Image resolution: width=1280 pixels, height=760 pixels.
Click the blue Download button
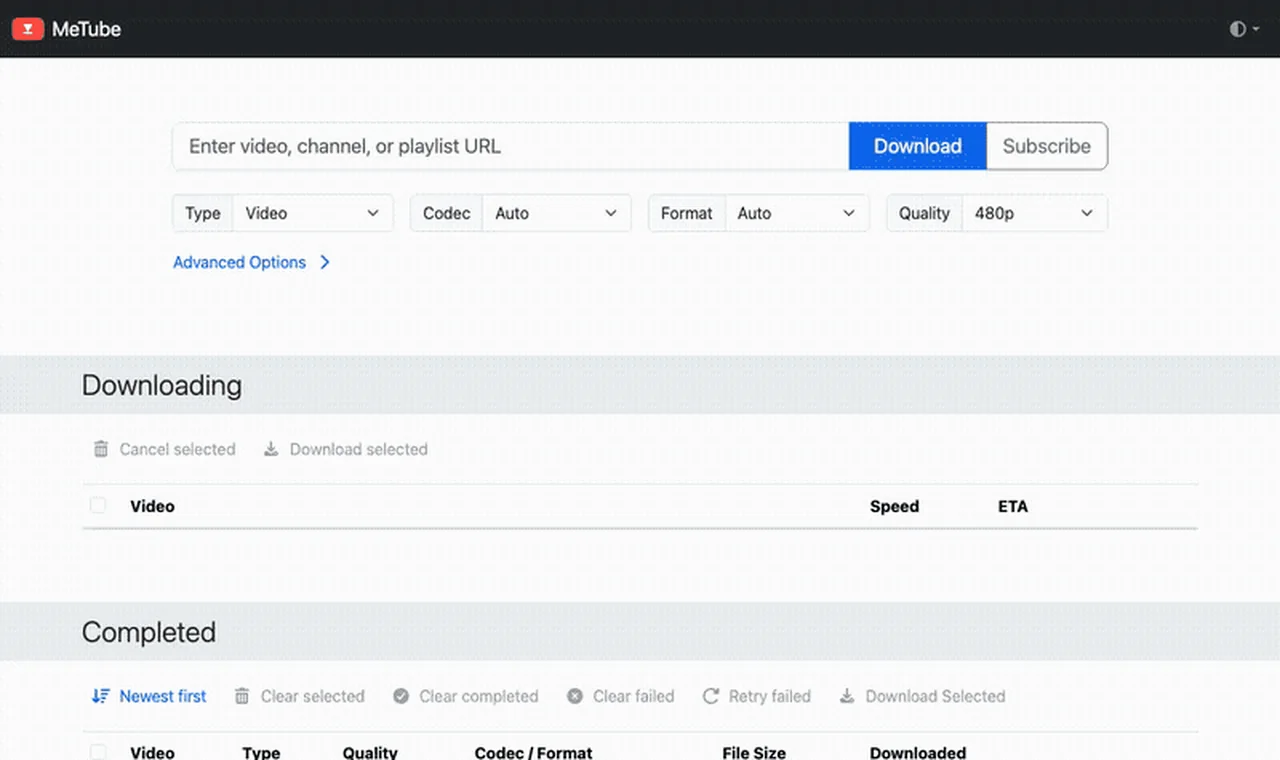click(918, 146)
